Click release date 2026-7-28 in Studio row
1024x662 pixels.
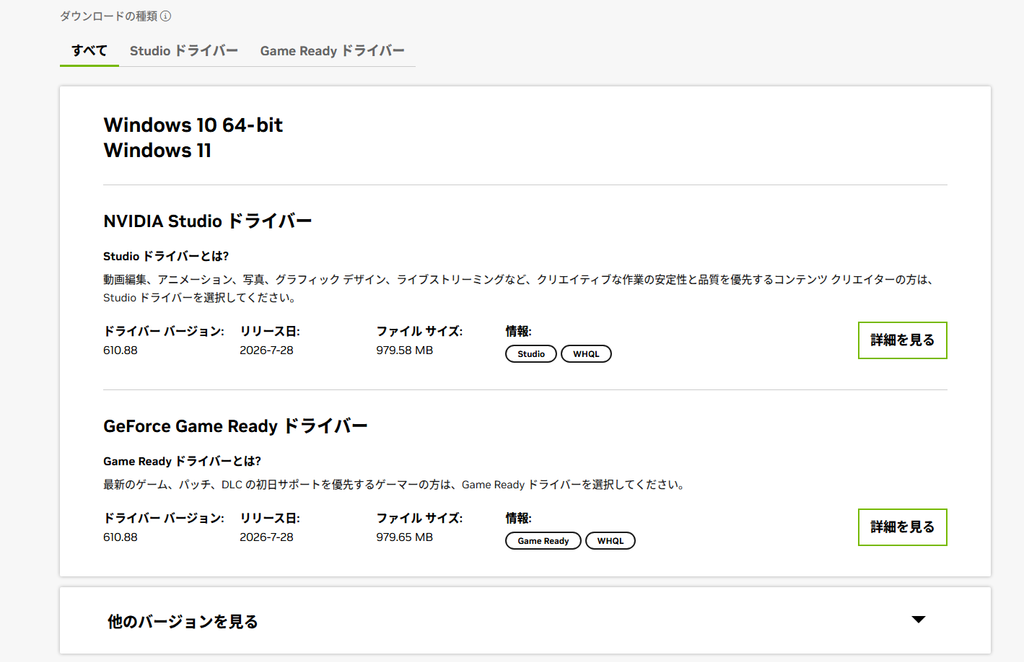click(266, 350)
